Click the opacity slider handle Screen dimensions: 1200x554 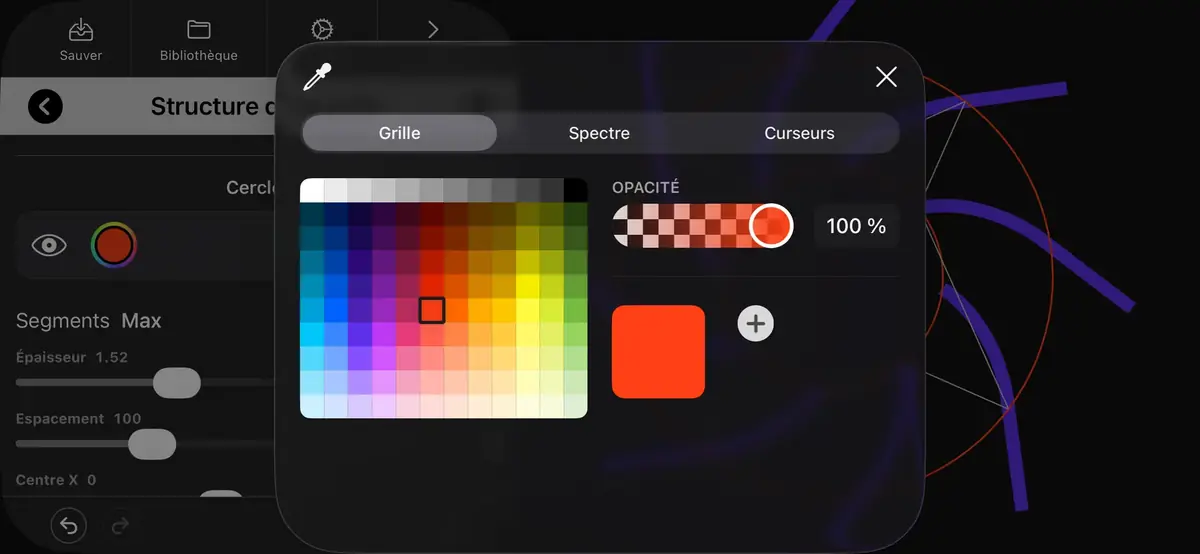[771, 226]
